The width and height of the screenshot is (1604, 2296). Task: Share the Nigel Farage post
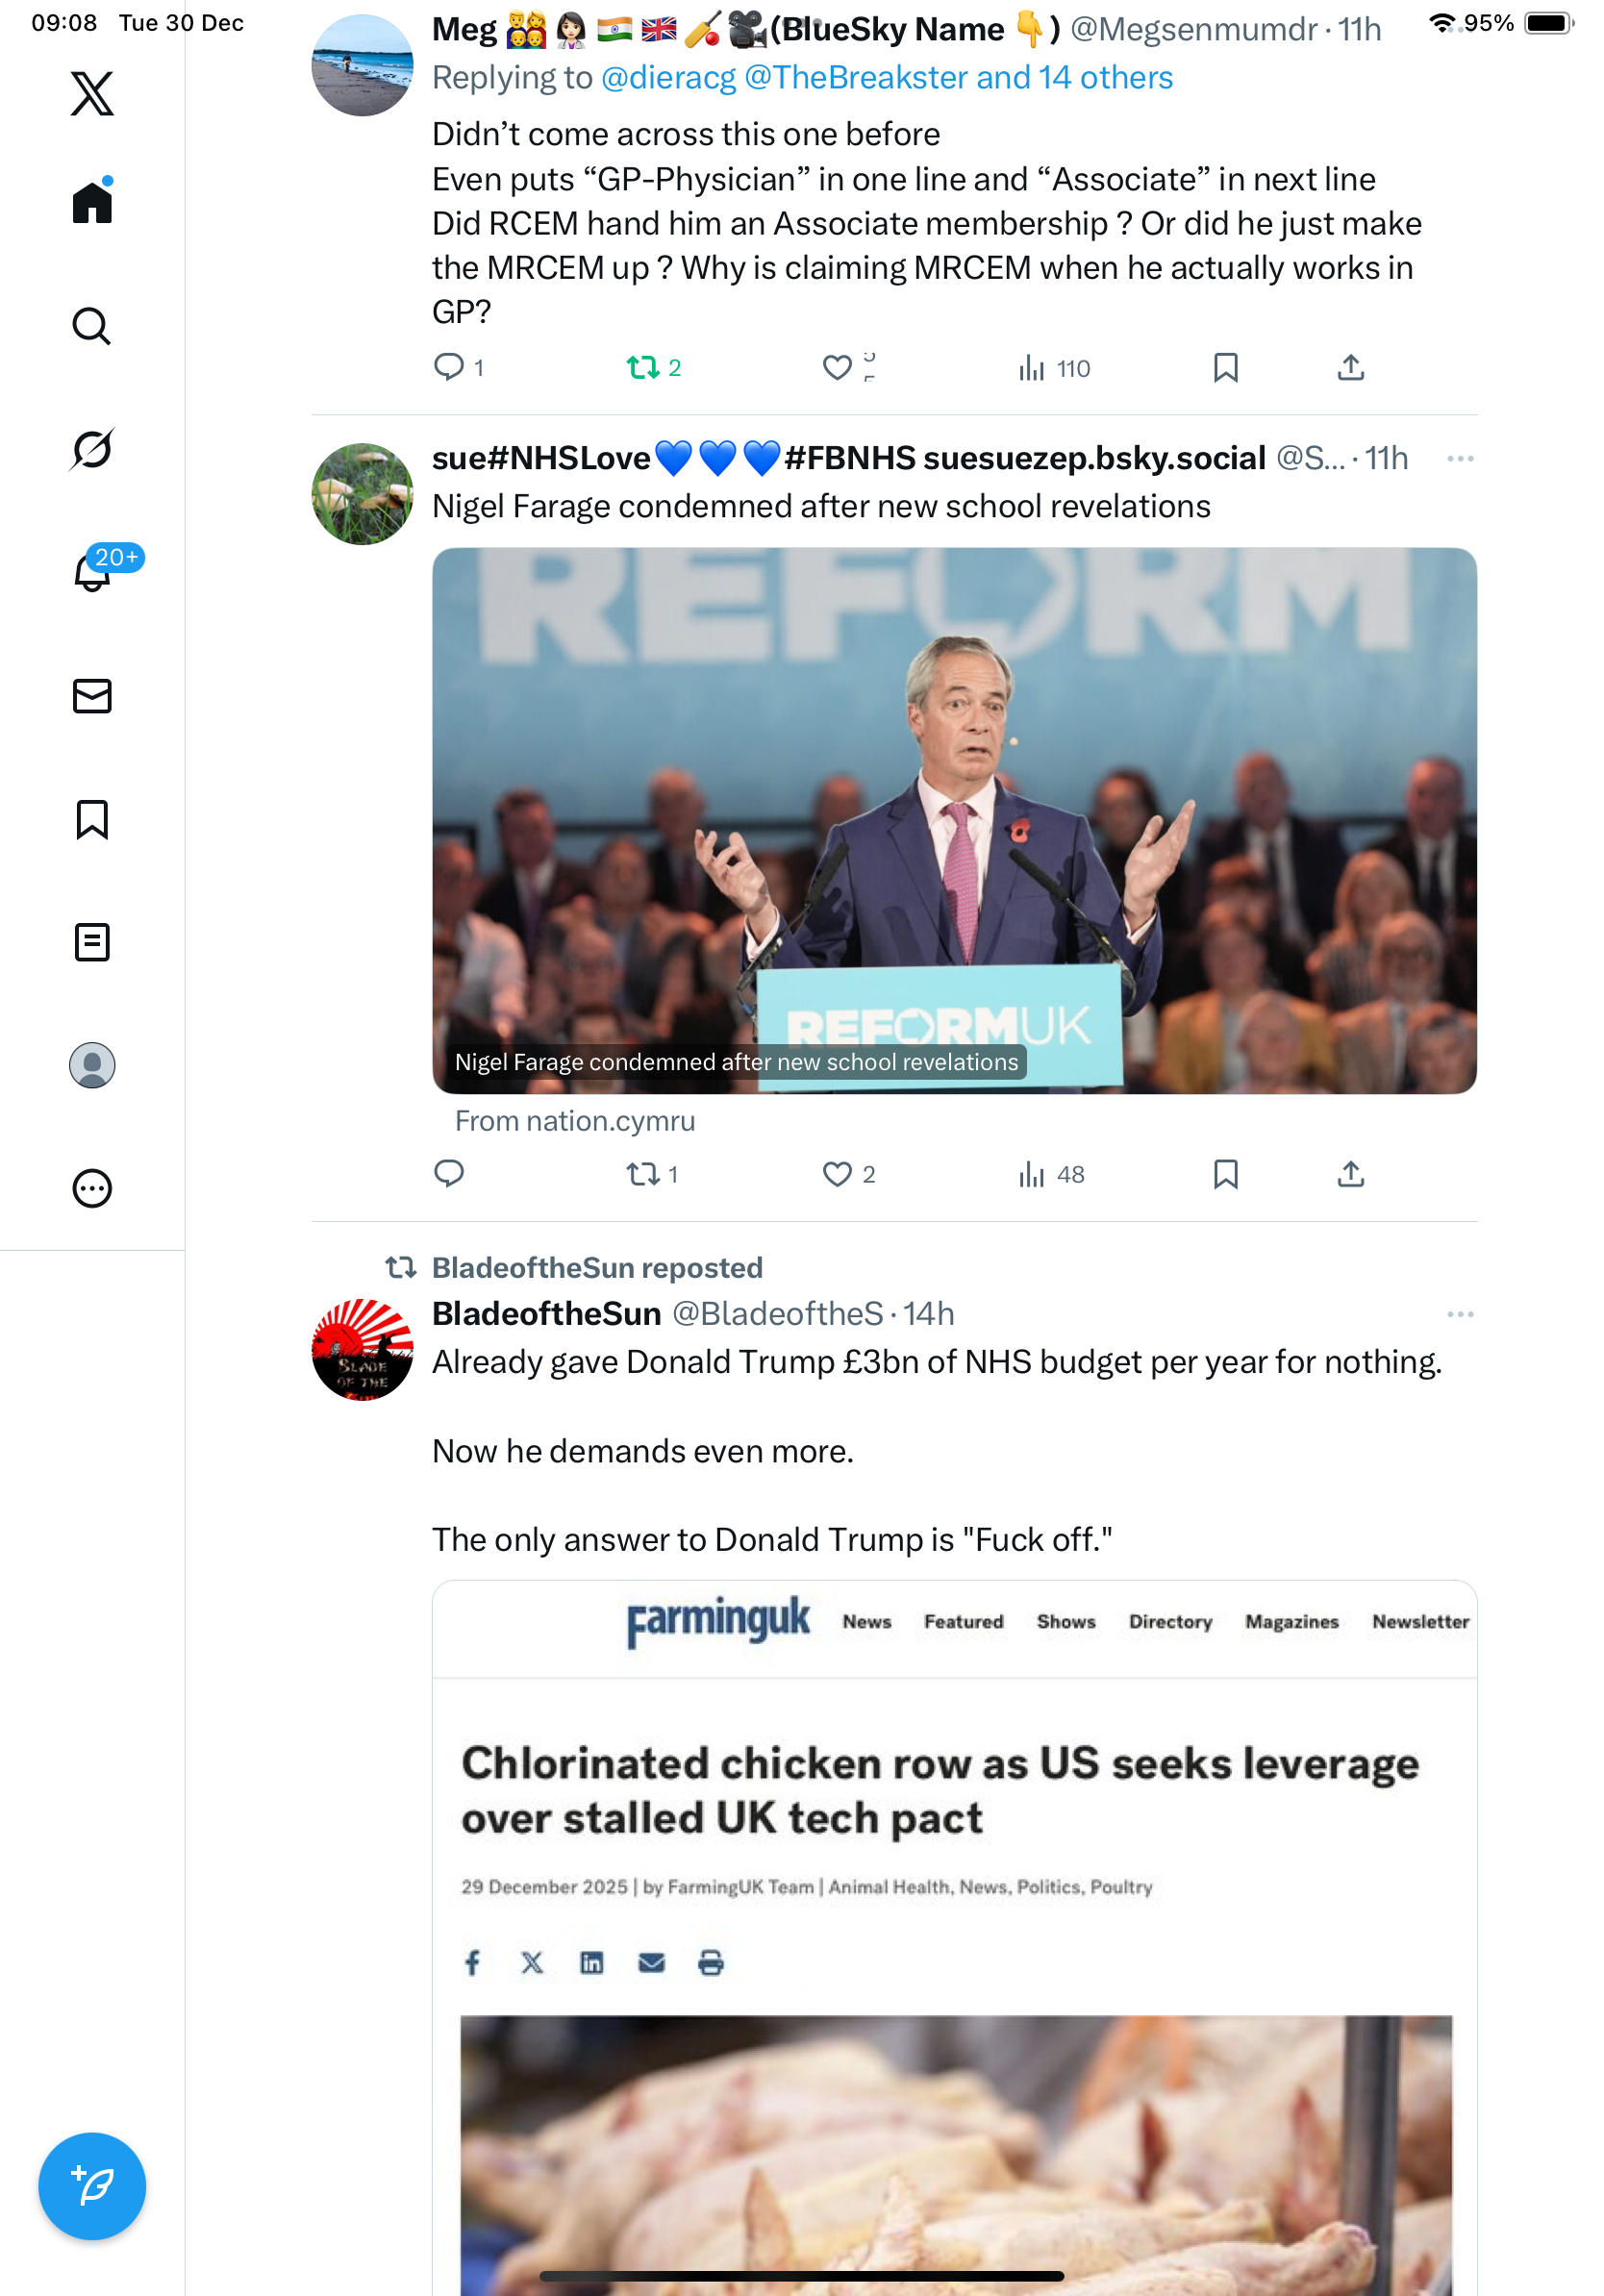[1350, 1174]
